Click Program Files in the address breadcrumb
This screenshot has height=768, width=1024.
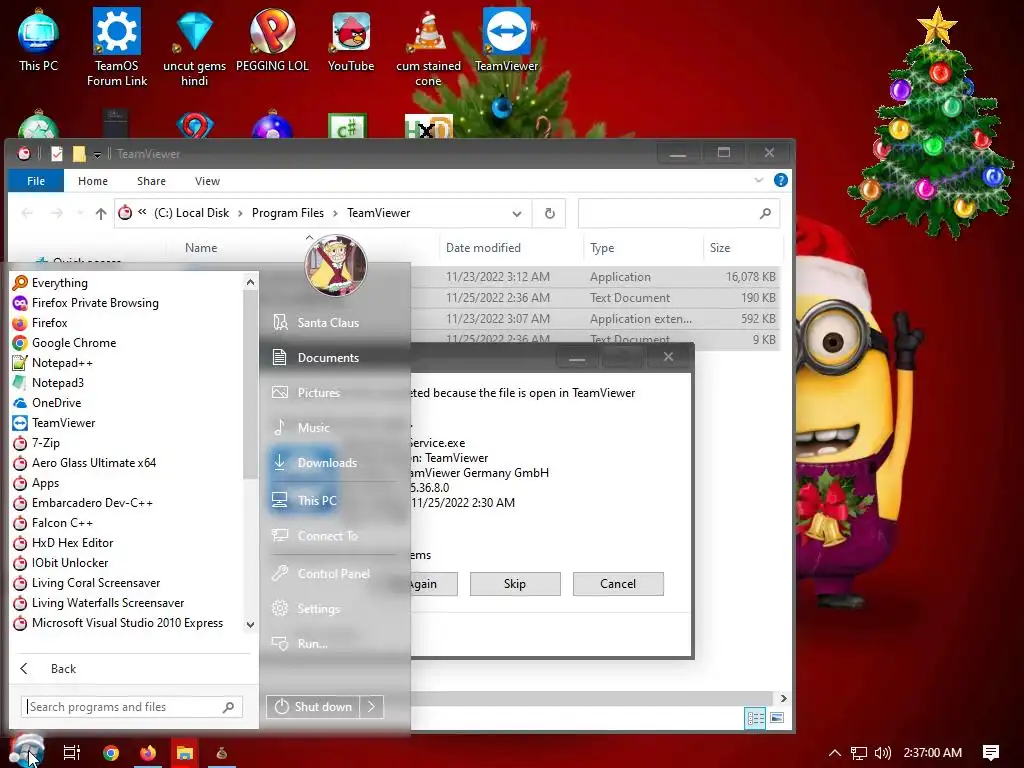click(x=288, y=213)
